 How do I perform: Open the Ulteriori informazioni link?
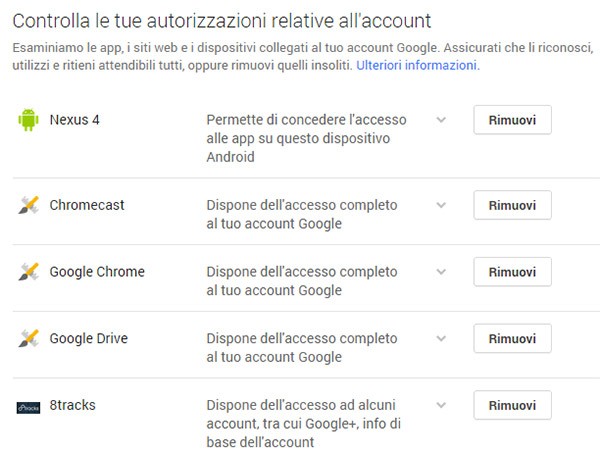[x=418, y=65]
